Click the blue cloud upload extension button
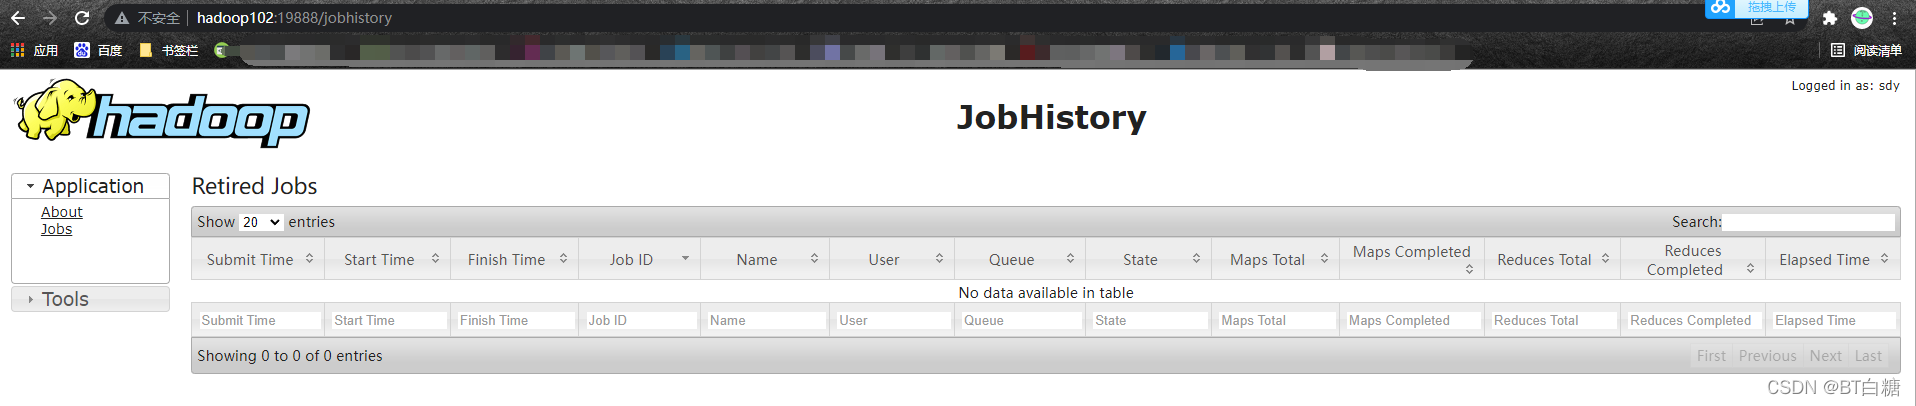The image size is (1916, 406). point(1756,8)
